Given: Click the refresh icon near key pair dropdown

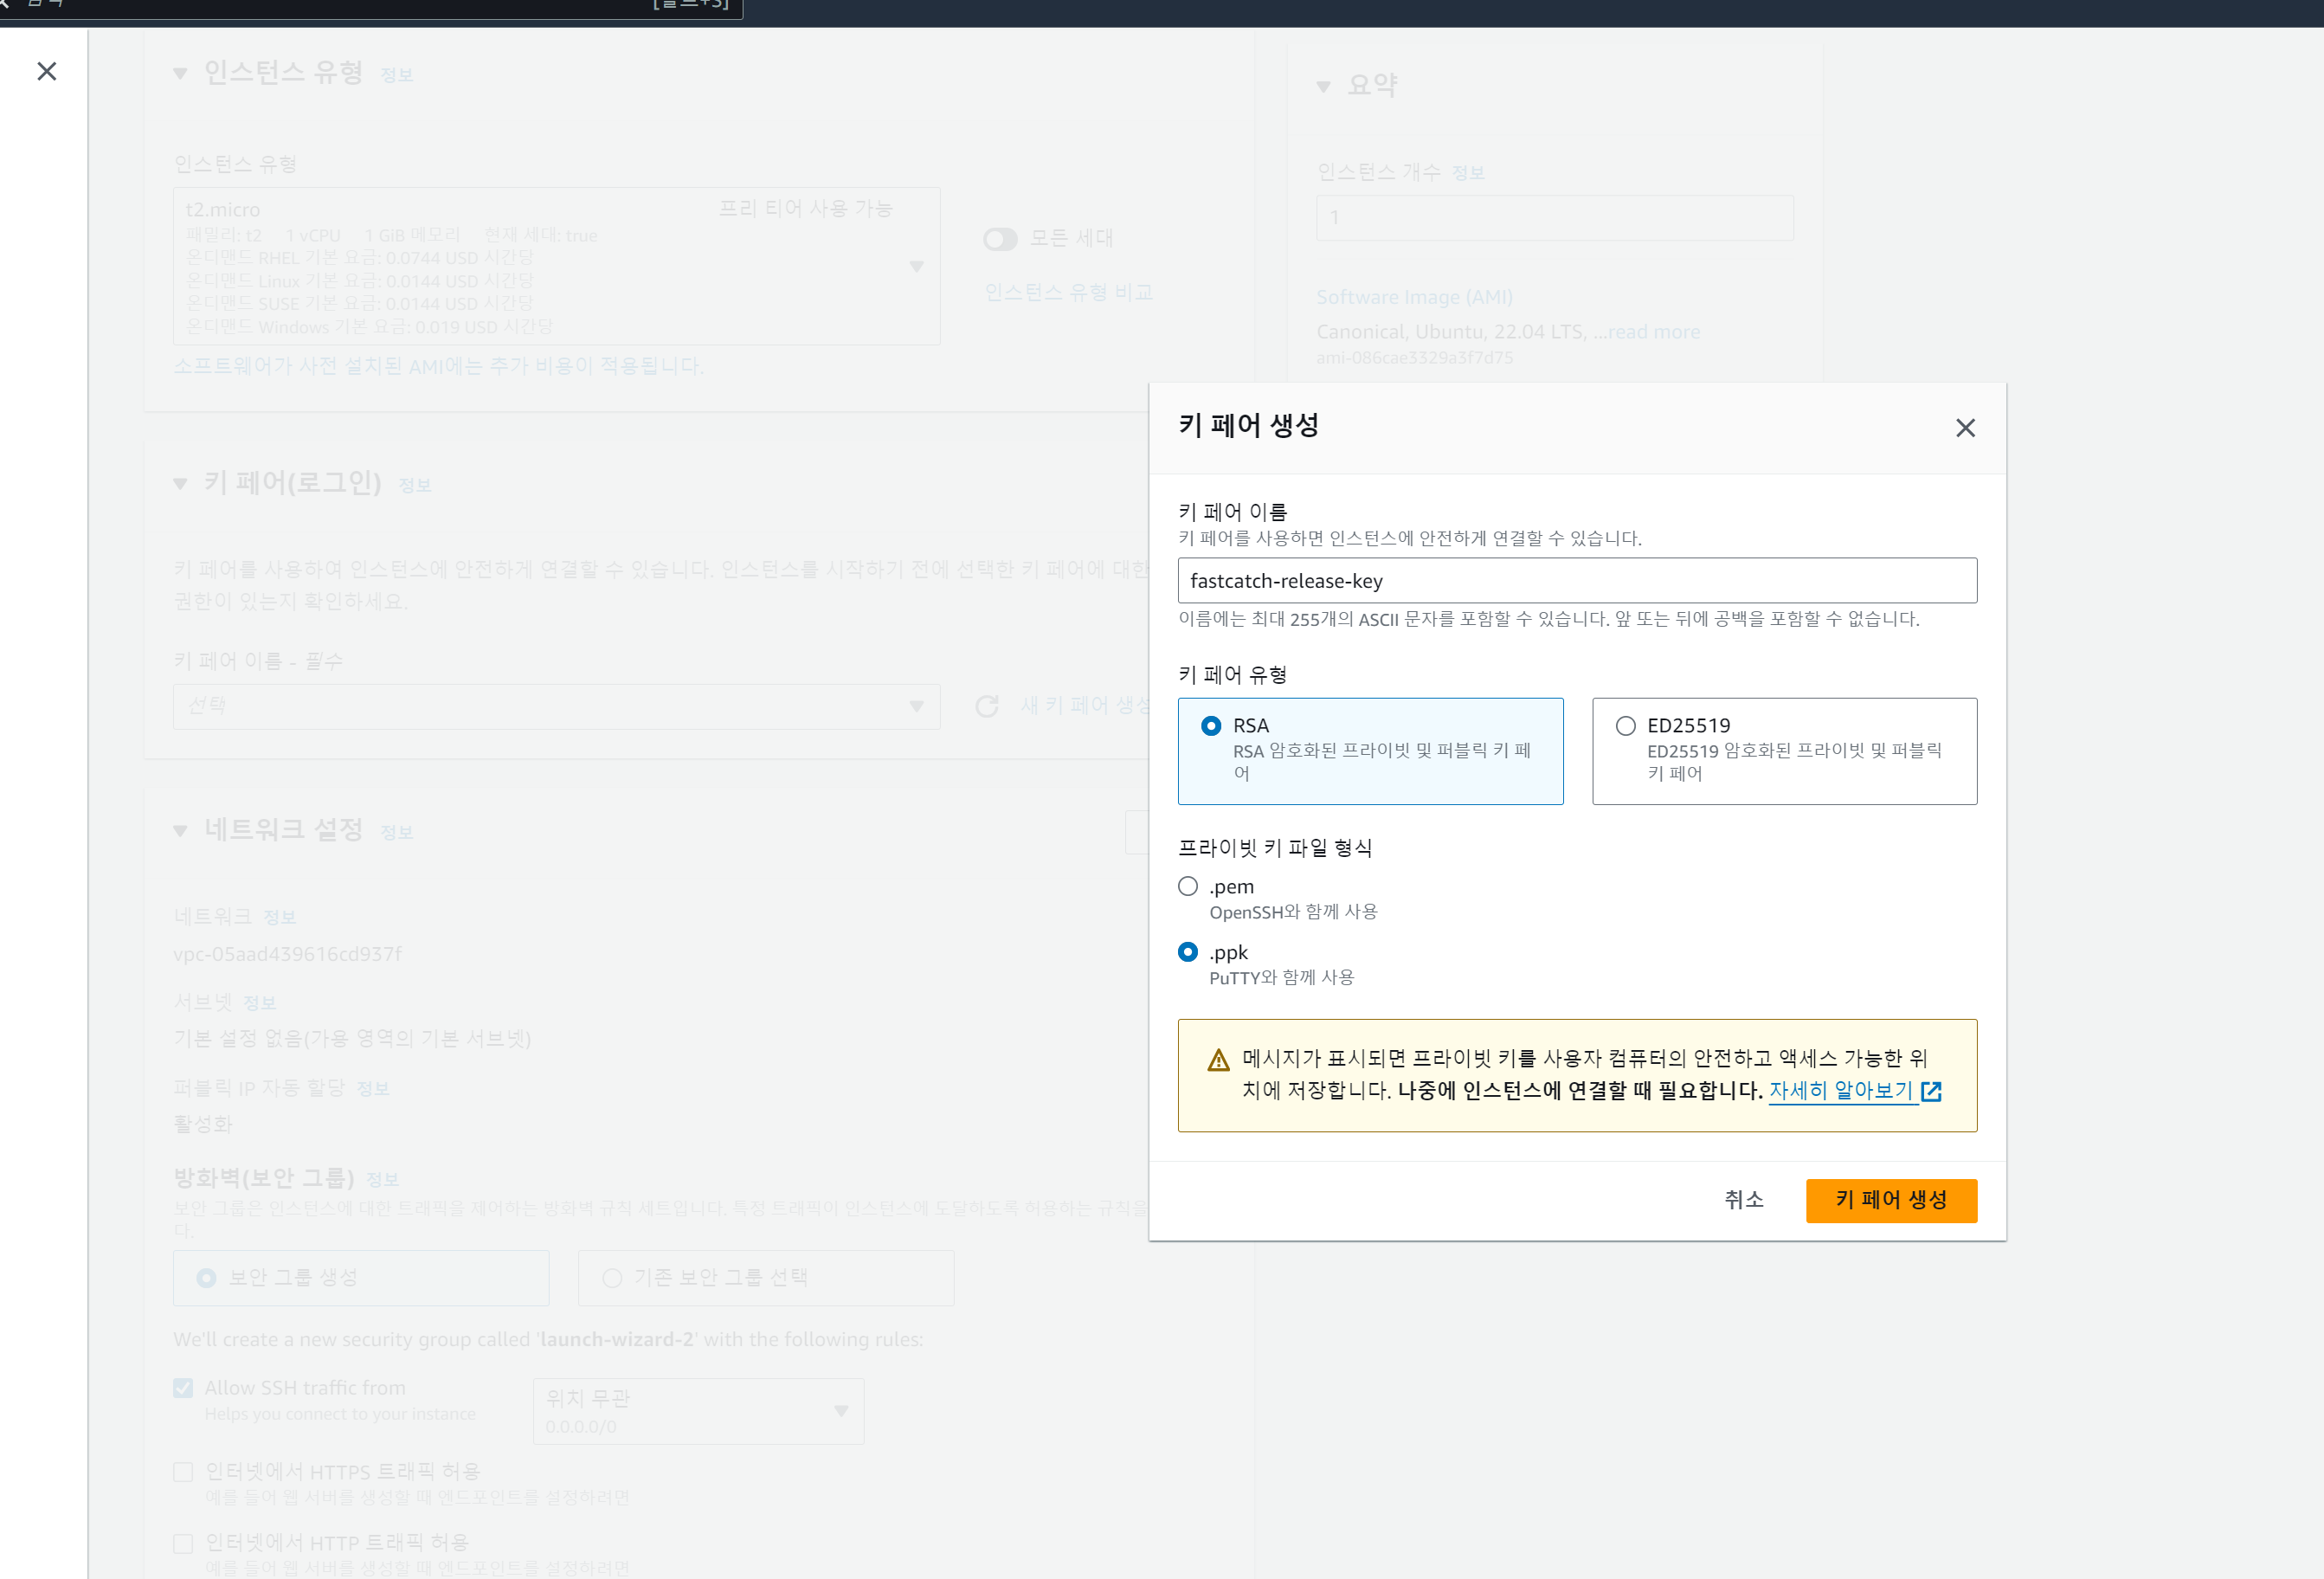Looking at the screenshot, I should pos(986,706).
